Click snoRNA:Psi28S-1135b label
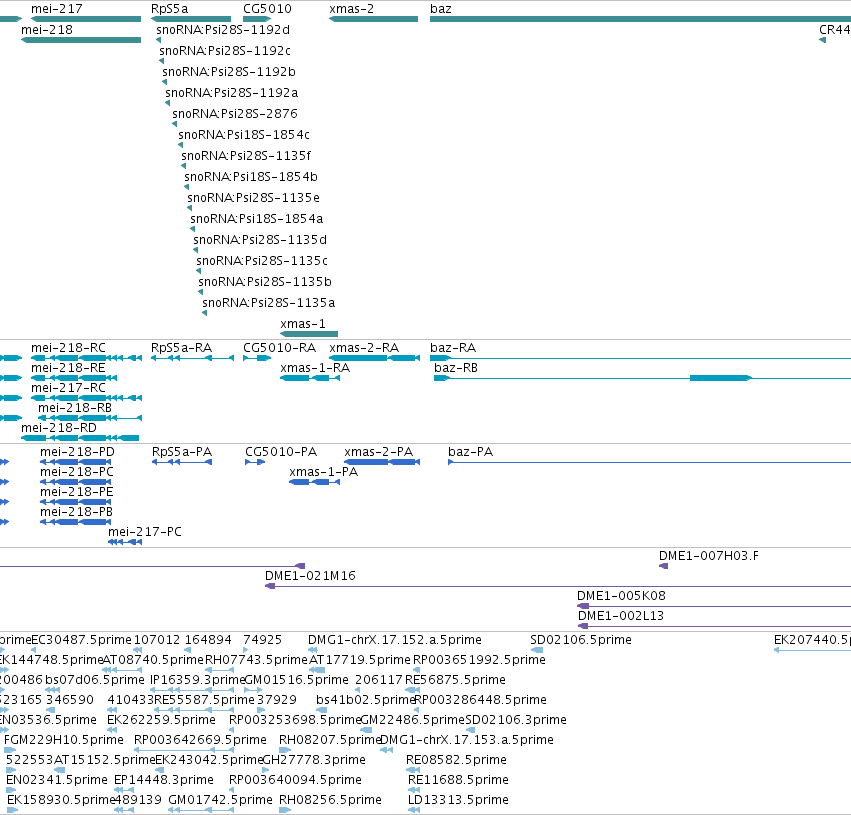Viewport: 851px width, 815px height. tap(265, 282)
